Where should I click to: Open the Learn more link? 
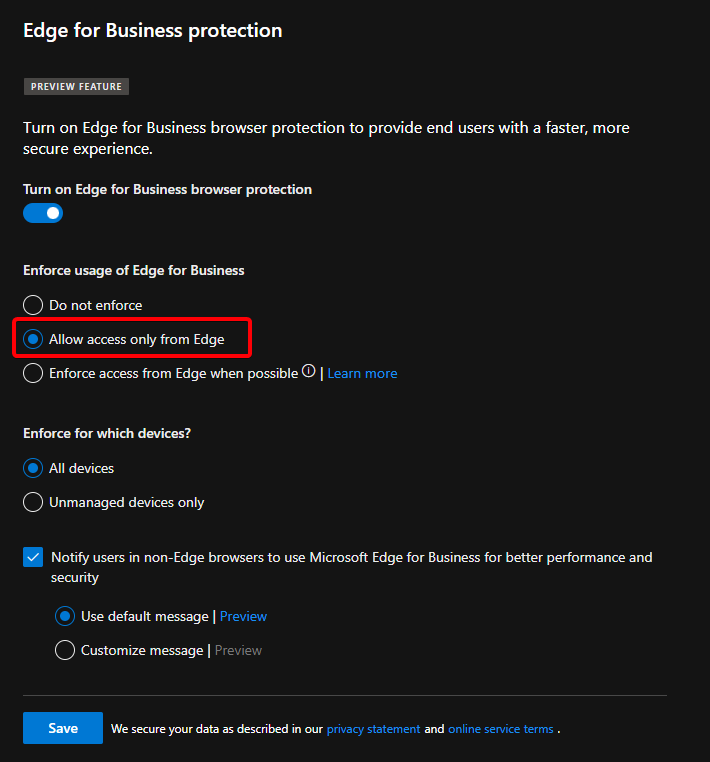click(x=362, y=373)
